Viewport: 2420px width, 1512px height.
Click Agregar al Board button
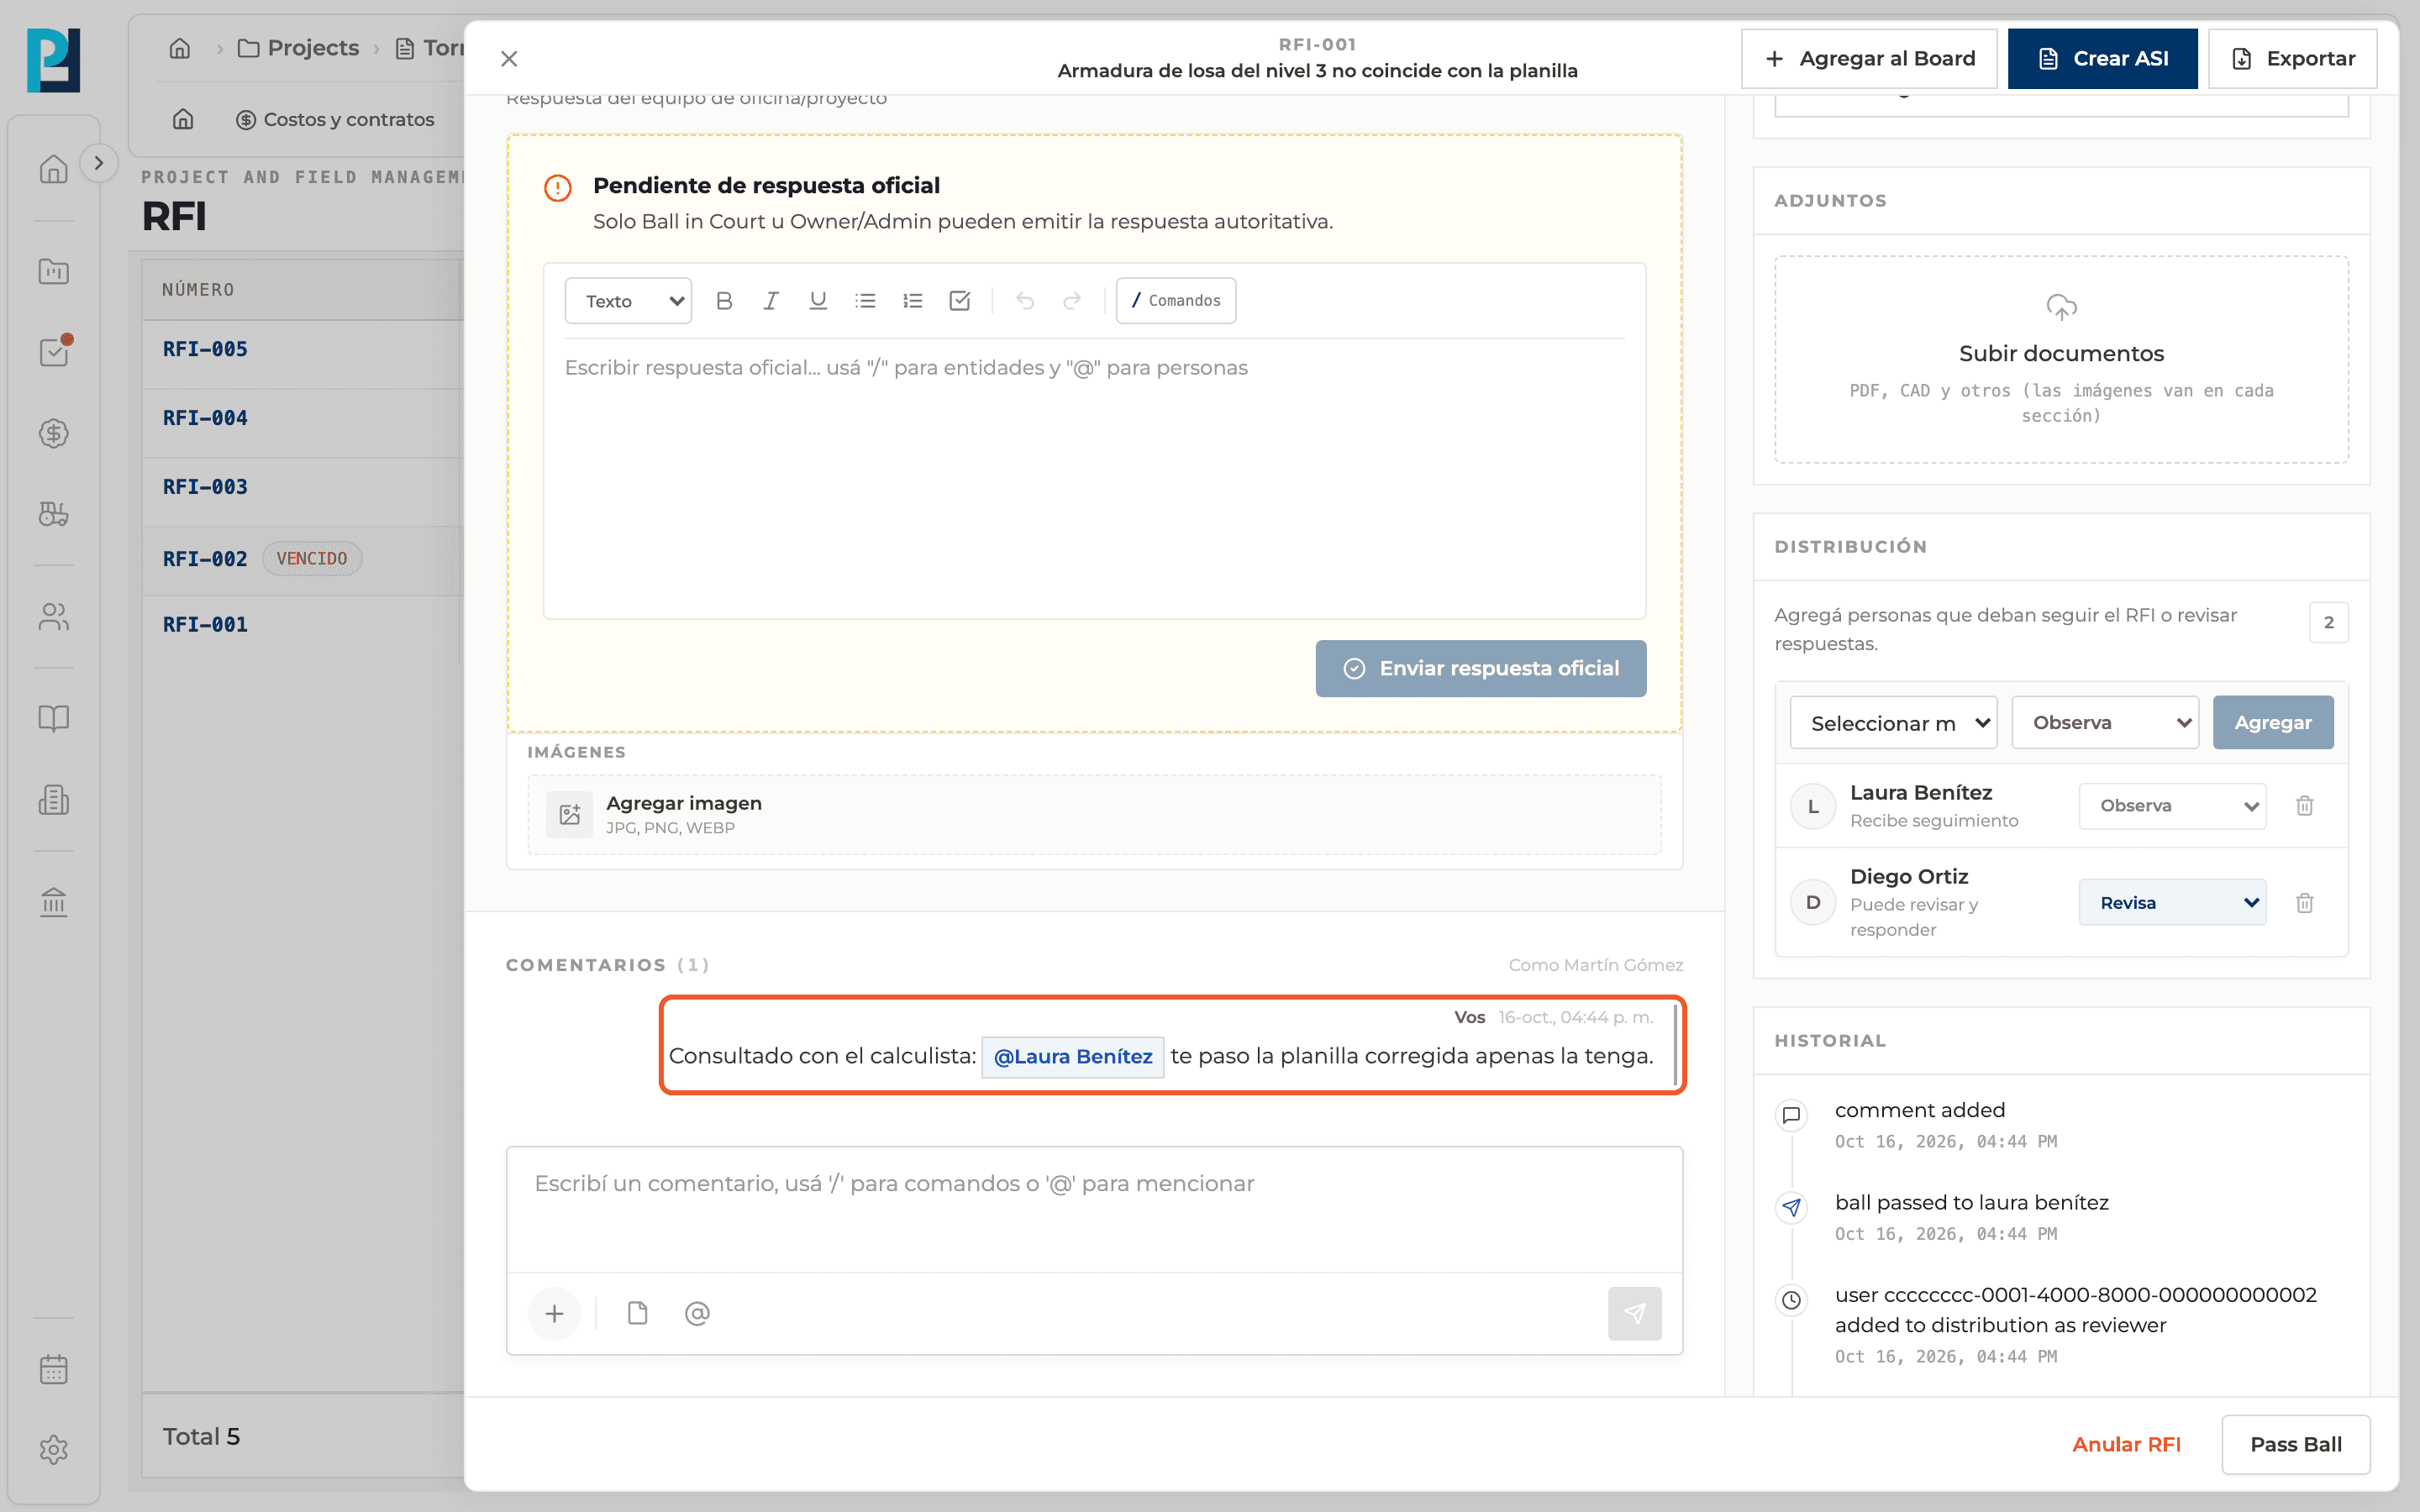(x=1869, y=58)
